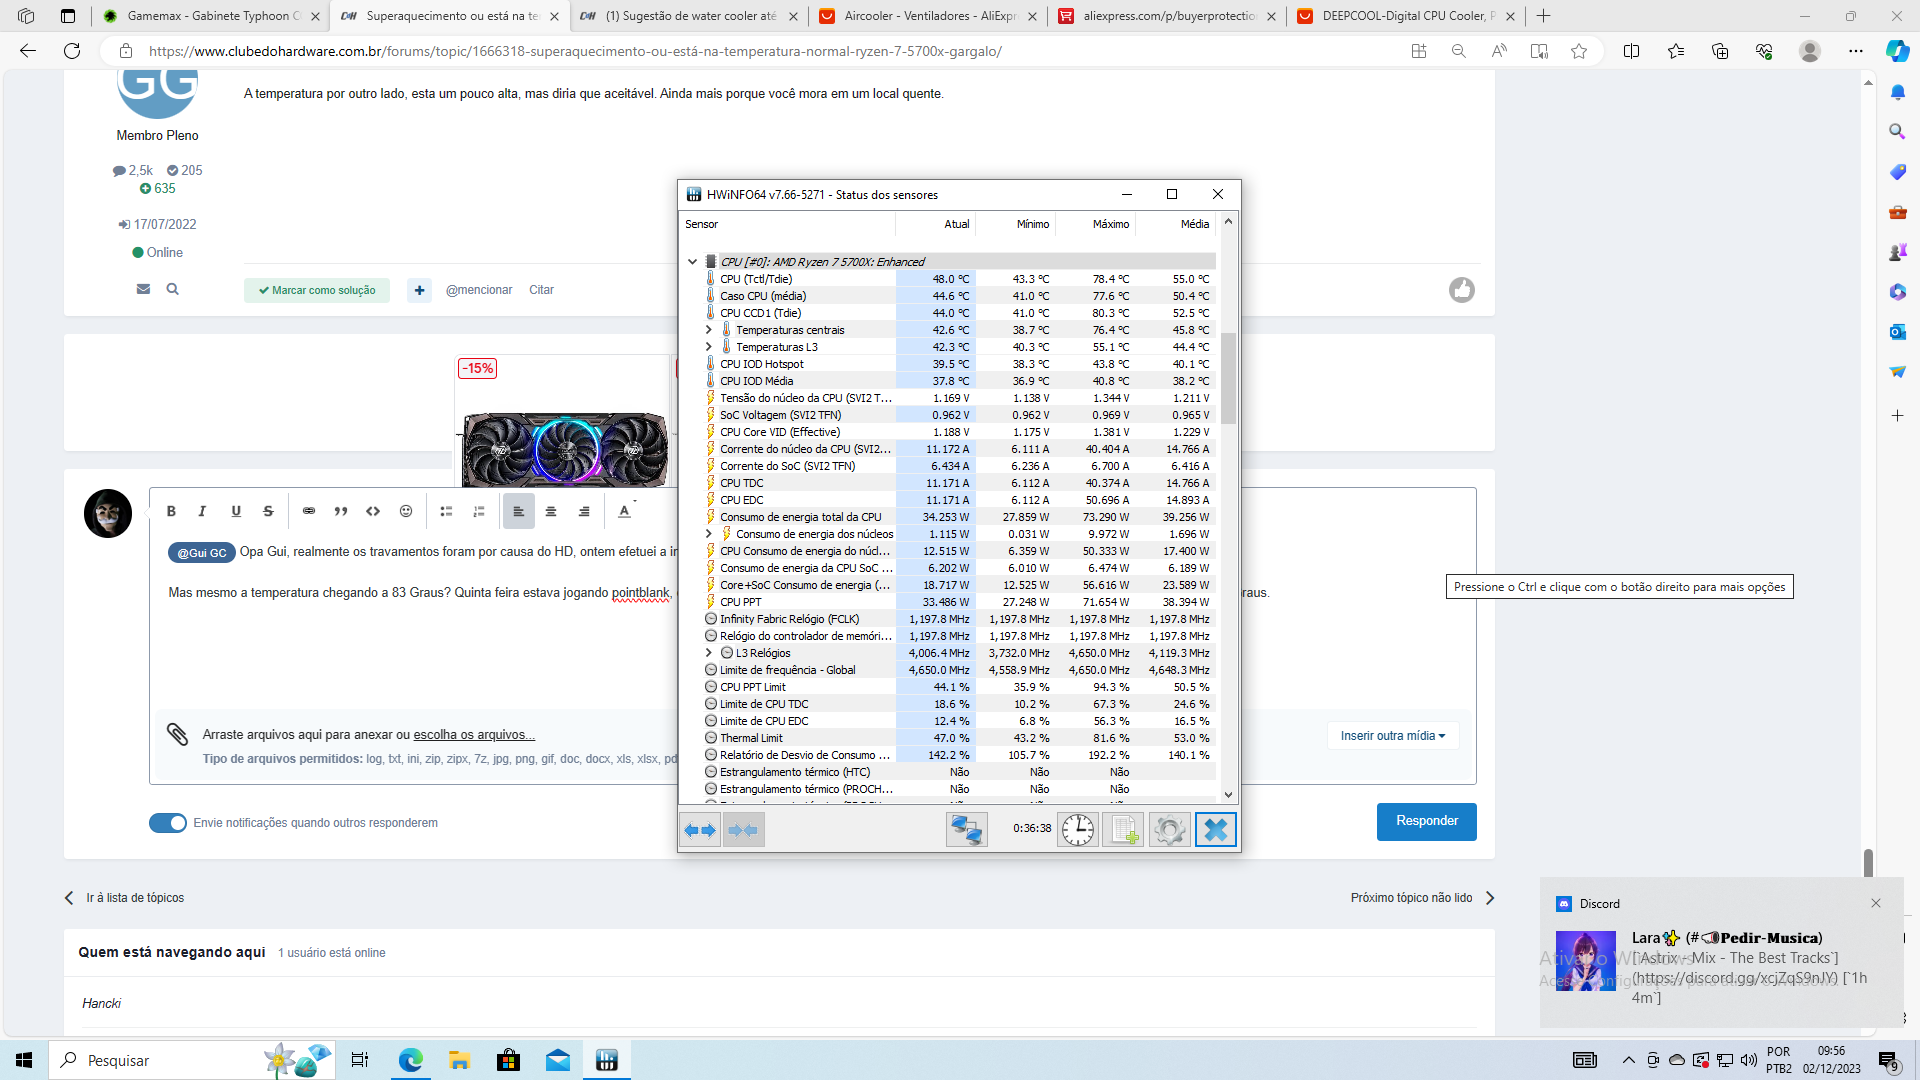This screenshot has height=1080, width=1920.
Task: Open Inserir outra mídia dropdown
Action: tap(1393, 736)
